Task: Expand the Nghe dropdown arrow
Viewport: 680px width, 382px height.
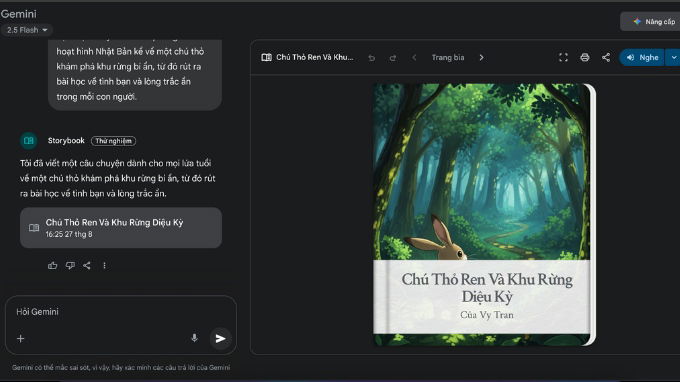Action: tap(673, 57)
